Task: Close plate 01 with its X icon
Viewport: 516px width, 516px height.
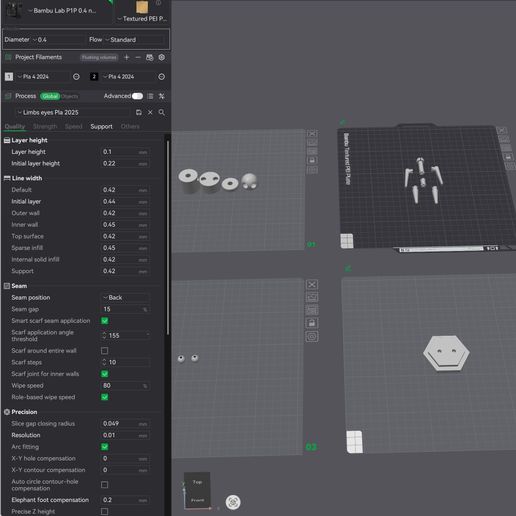Action: 312,133
